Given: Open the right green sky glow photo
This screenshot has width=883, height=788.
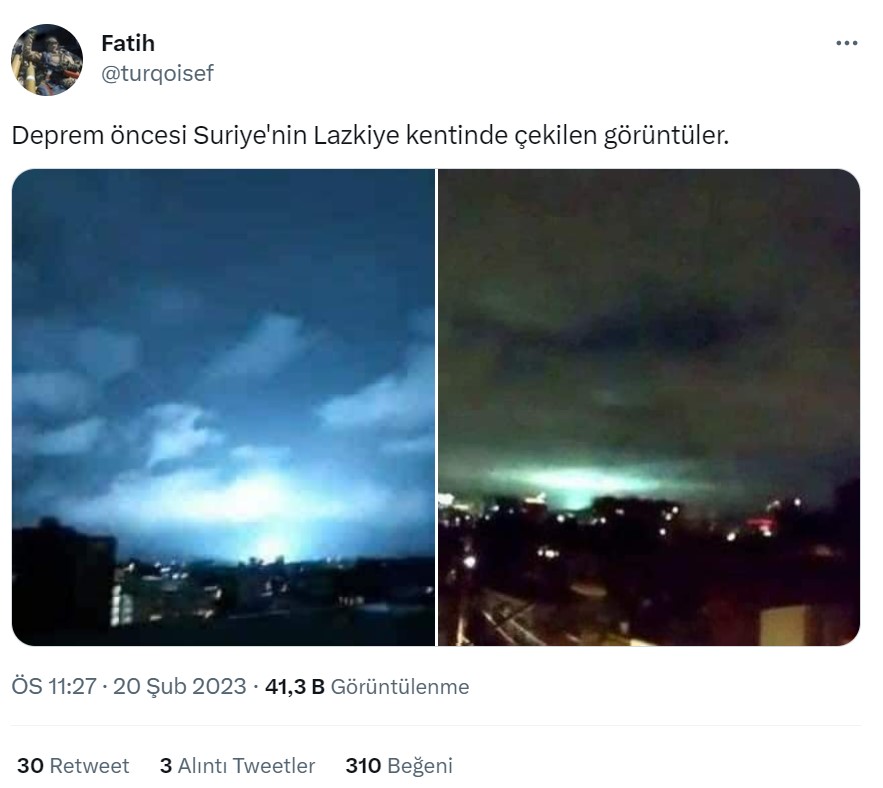Looking at the screenshot, I should point(649,407).
